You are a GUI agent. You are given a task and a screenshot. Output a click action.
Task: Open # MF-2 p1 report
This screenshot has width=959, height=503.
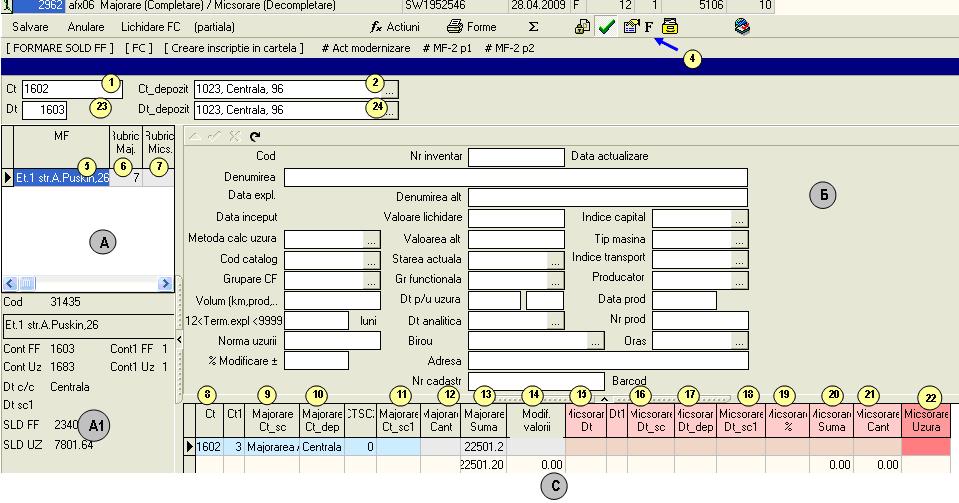pos(447,48)
